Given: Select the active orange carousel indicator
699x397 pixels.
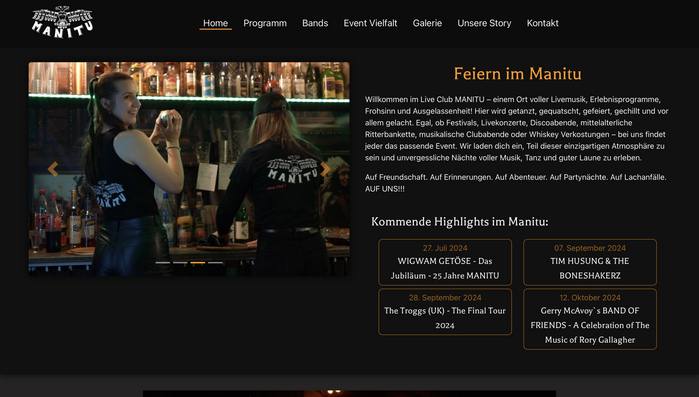Looking at the screenshot, I should (198, 262).
